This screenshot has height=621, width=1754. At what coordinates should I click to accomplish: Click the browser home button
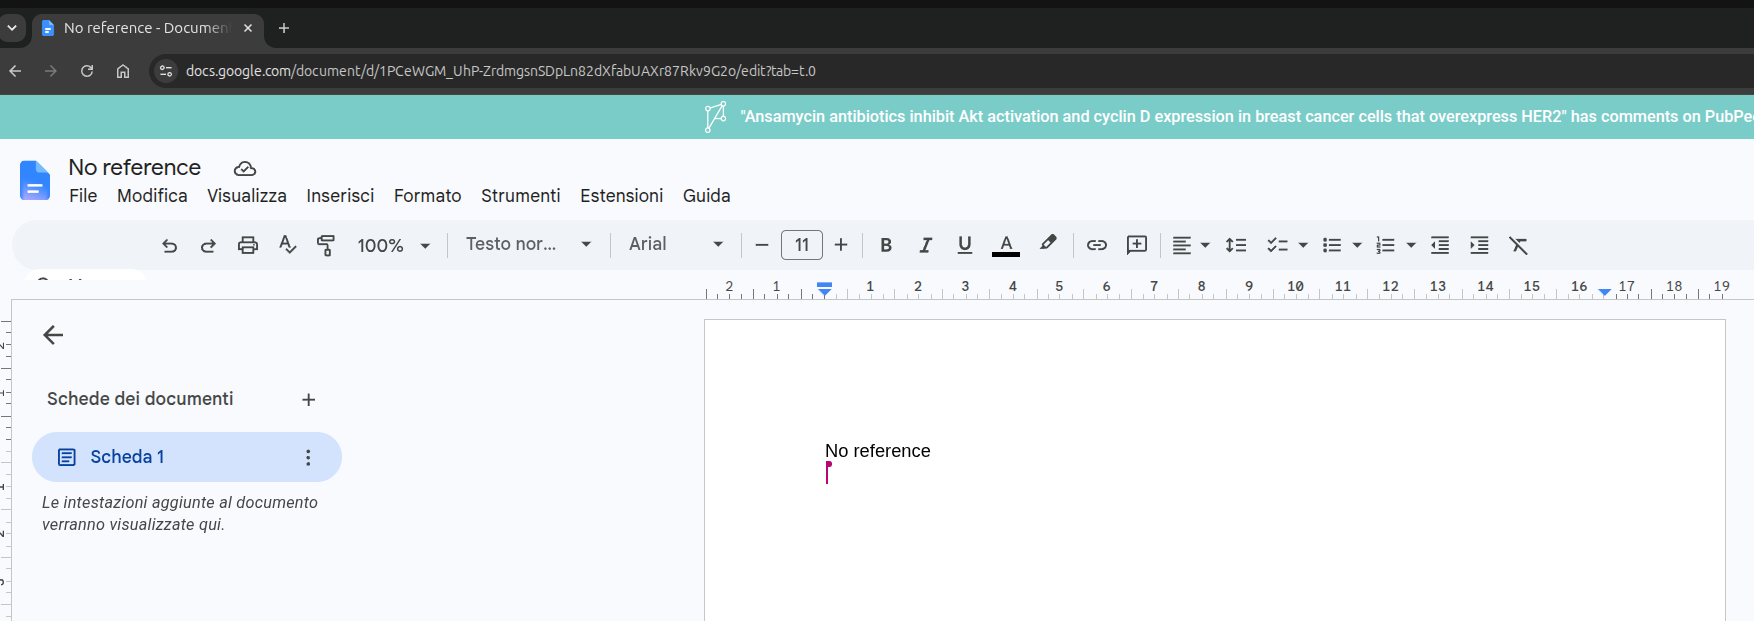click(123, 71)
